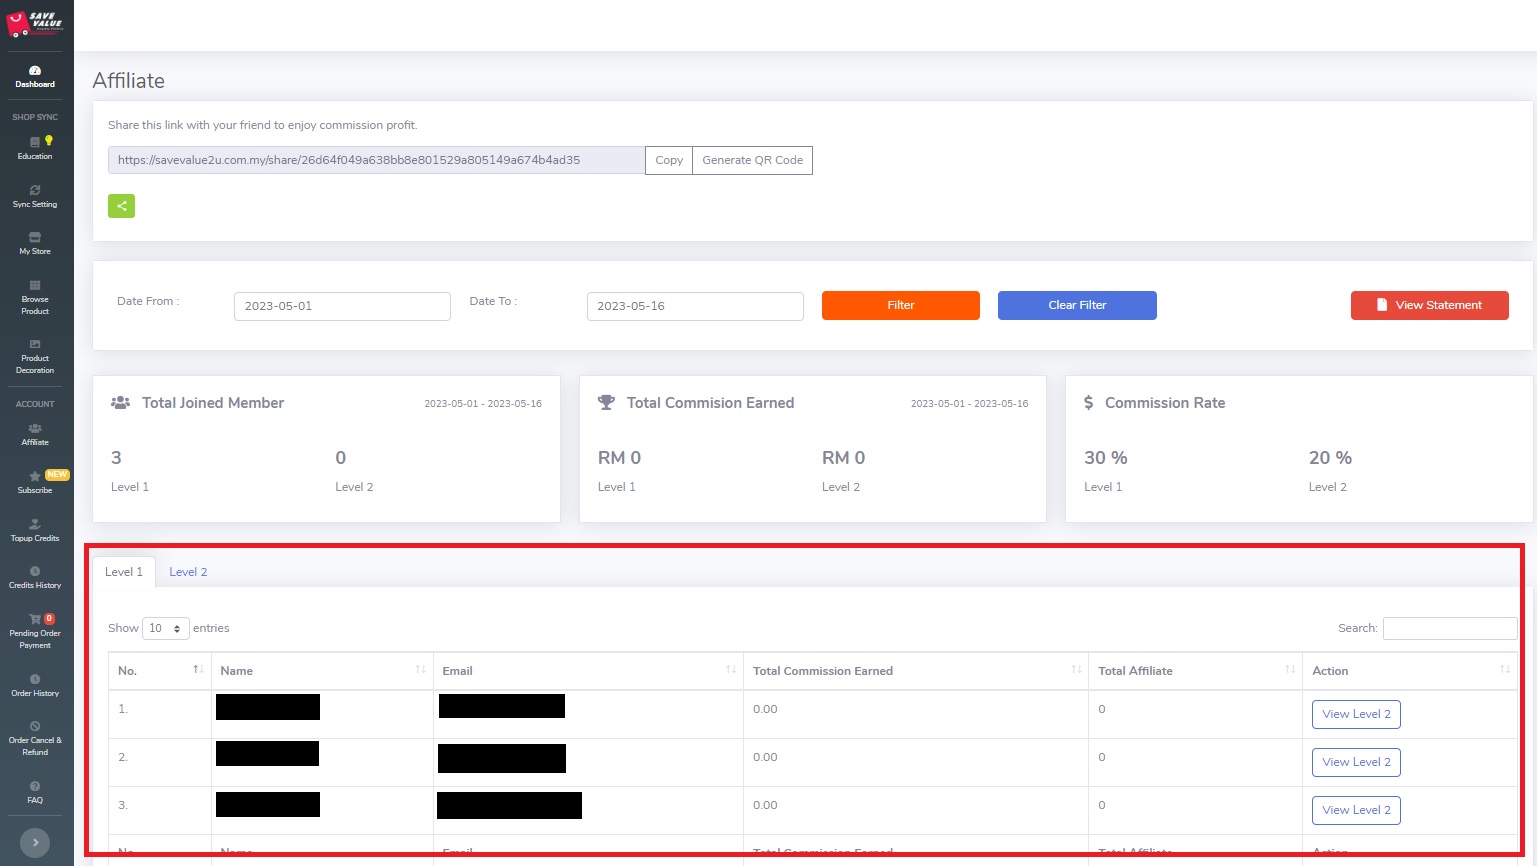This screenshot has height=866, width=1537.
Task: Copy the affiliate share link
Action: pyautogui.click(x=669, y=160)
